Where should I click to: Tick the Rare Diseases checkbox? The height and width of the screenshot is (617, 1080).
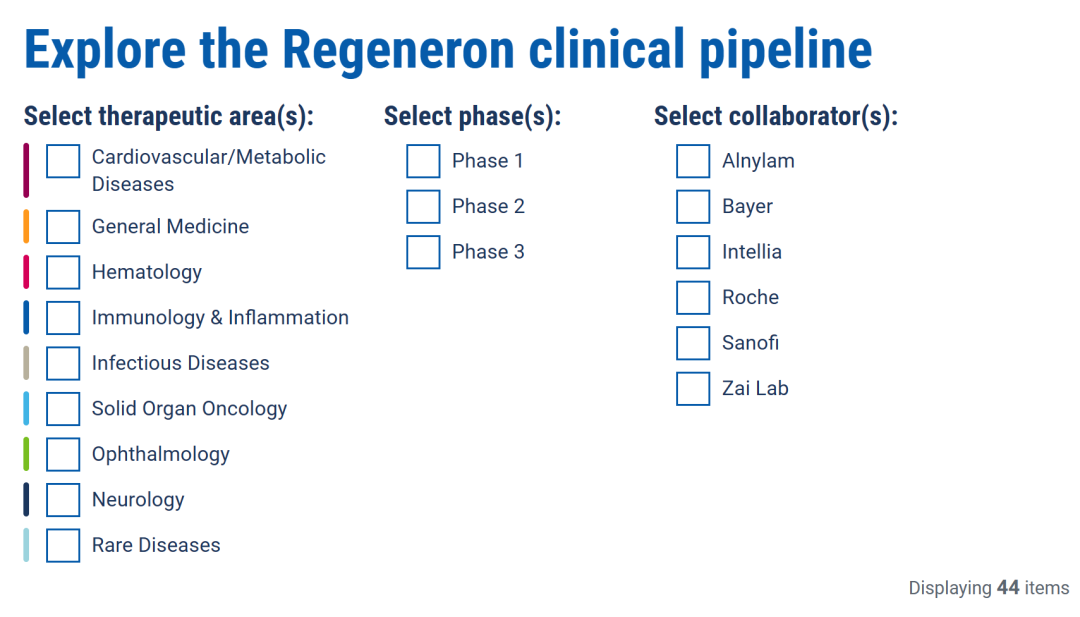[63, 545]
